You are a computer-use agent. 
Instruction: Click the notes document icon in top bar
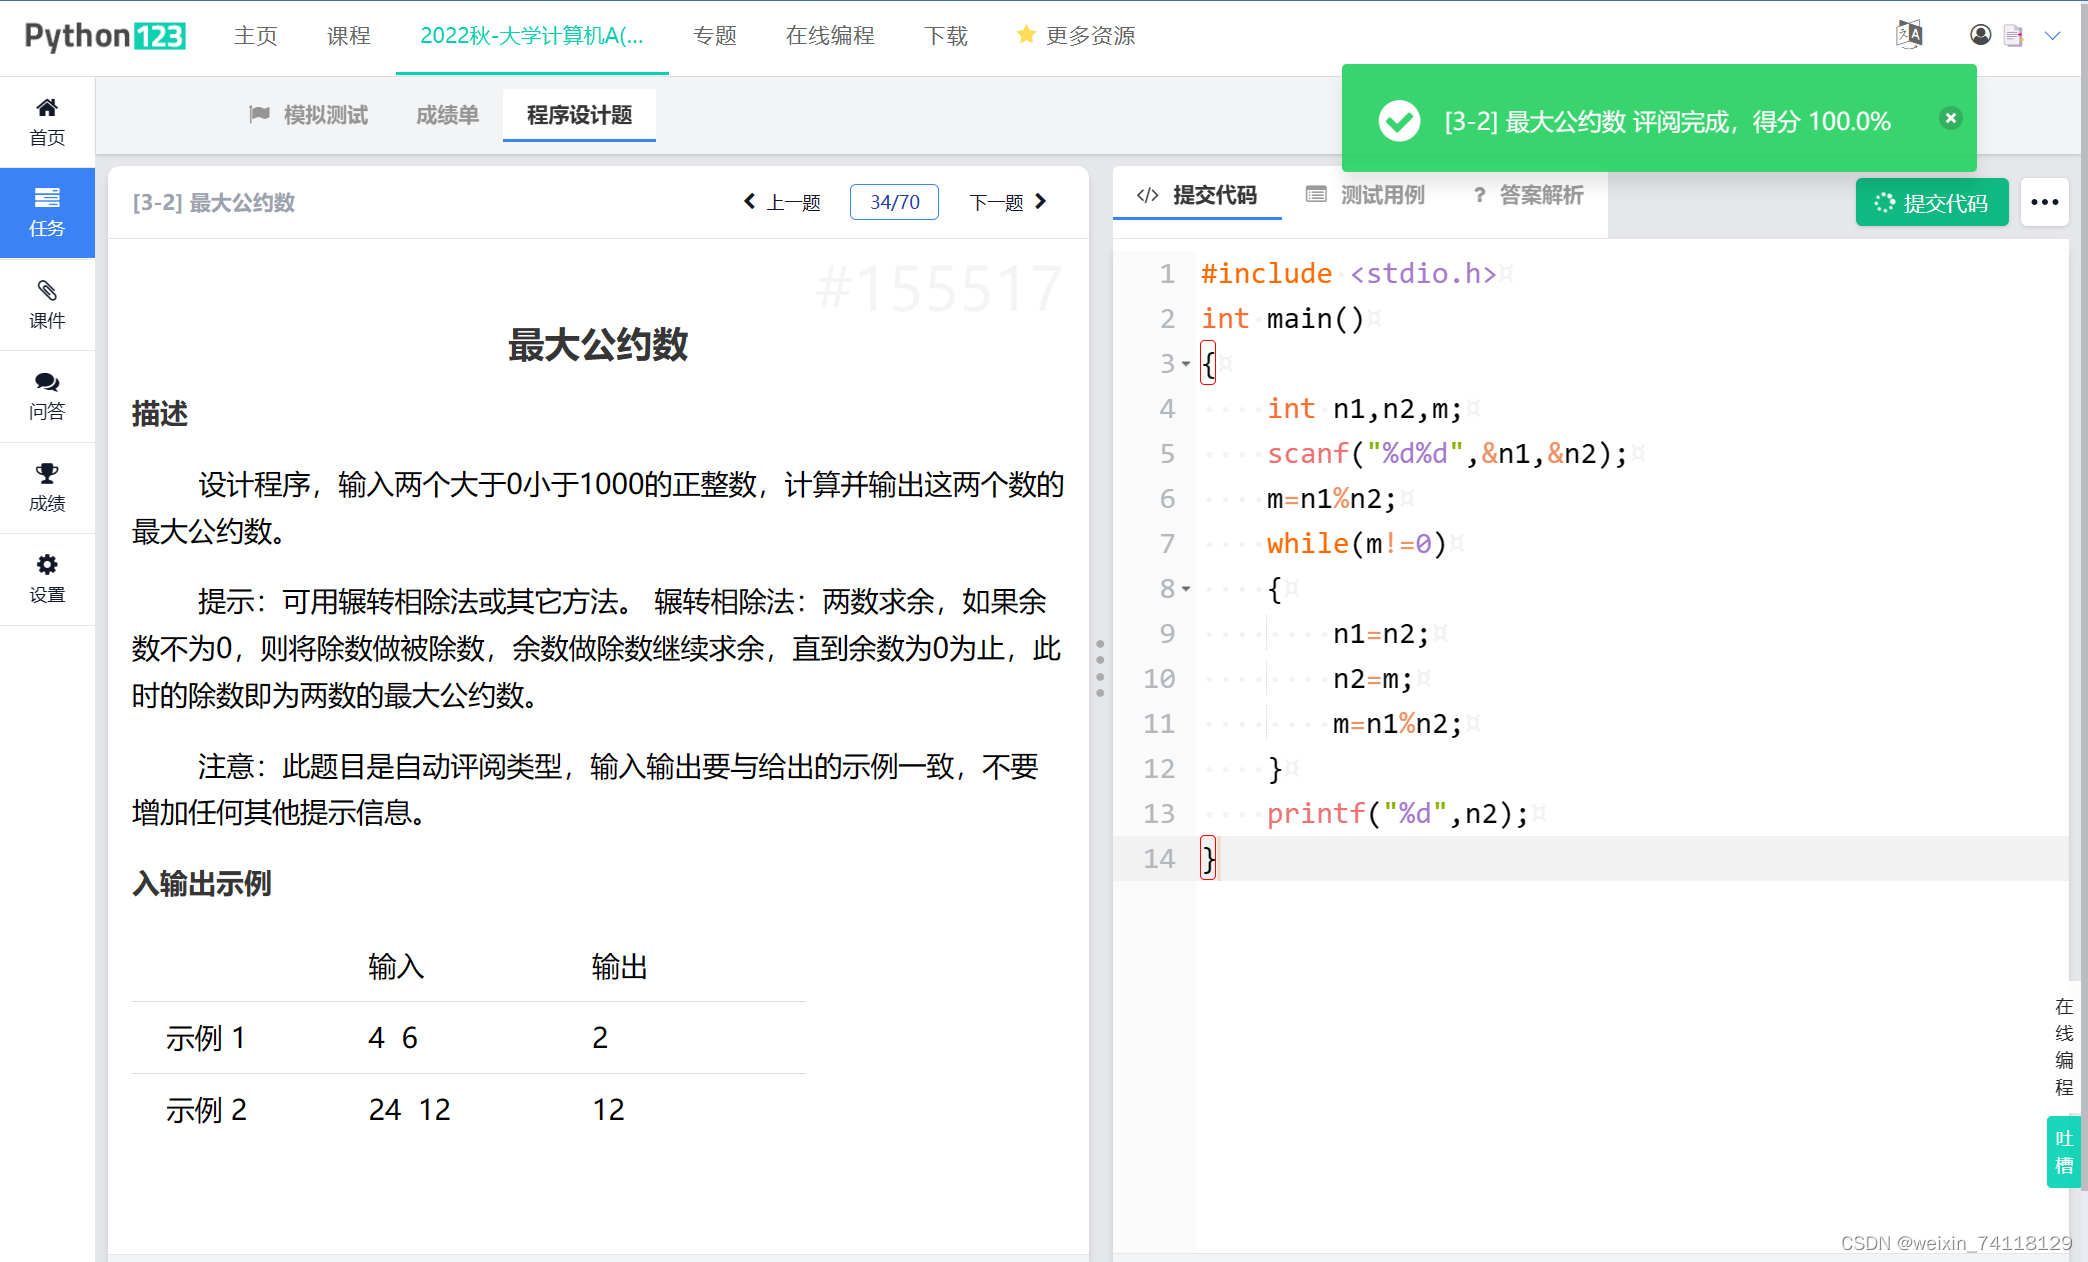point(2014,35)
